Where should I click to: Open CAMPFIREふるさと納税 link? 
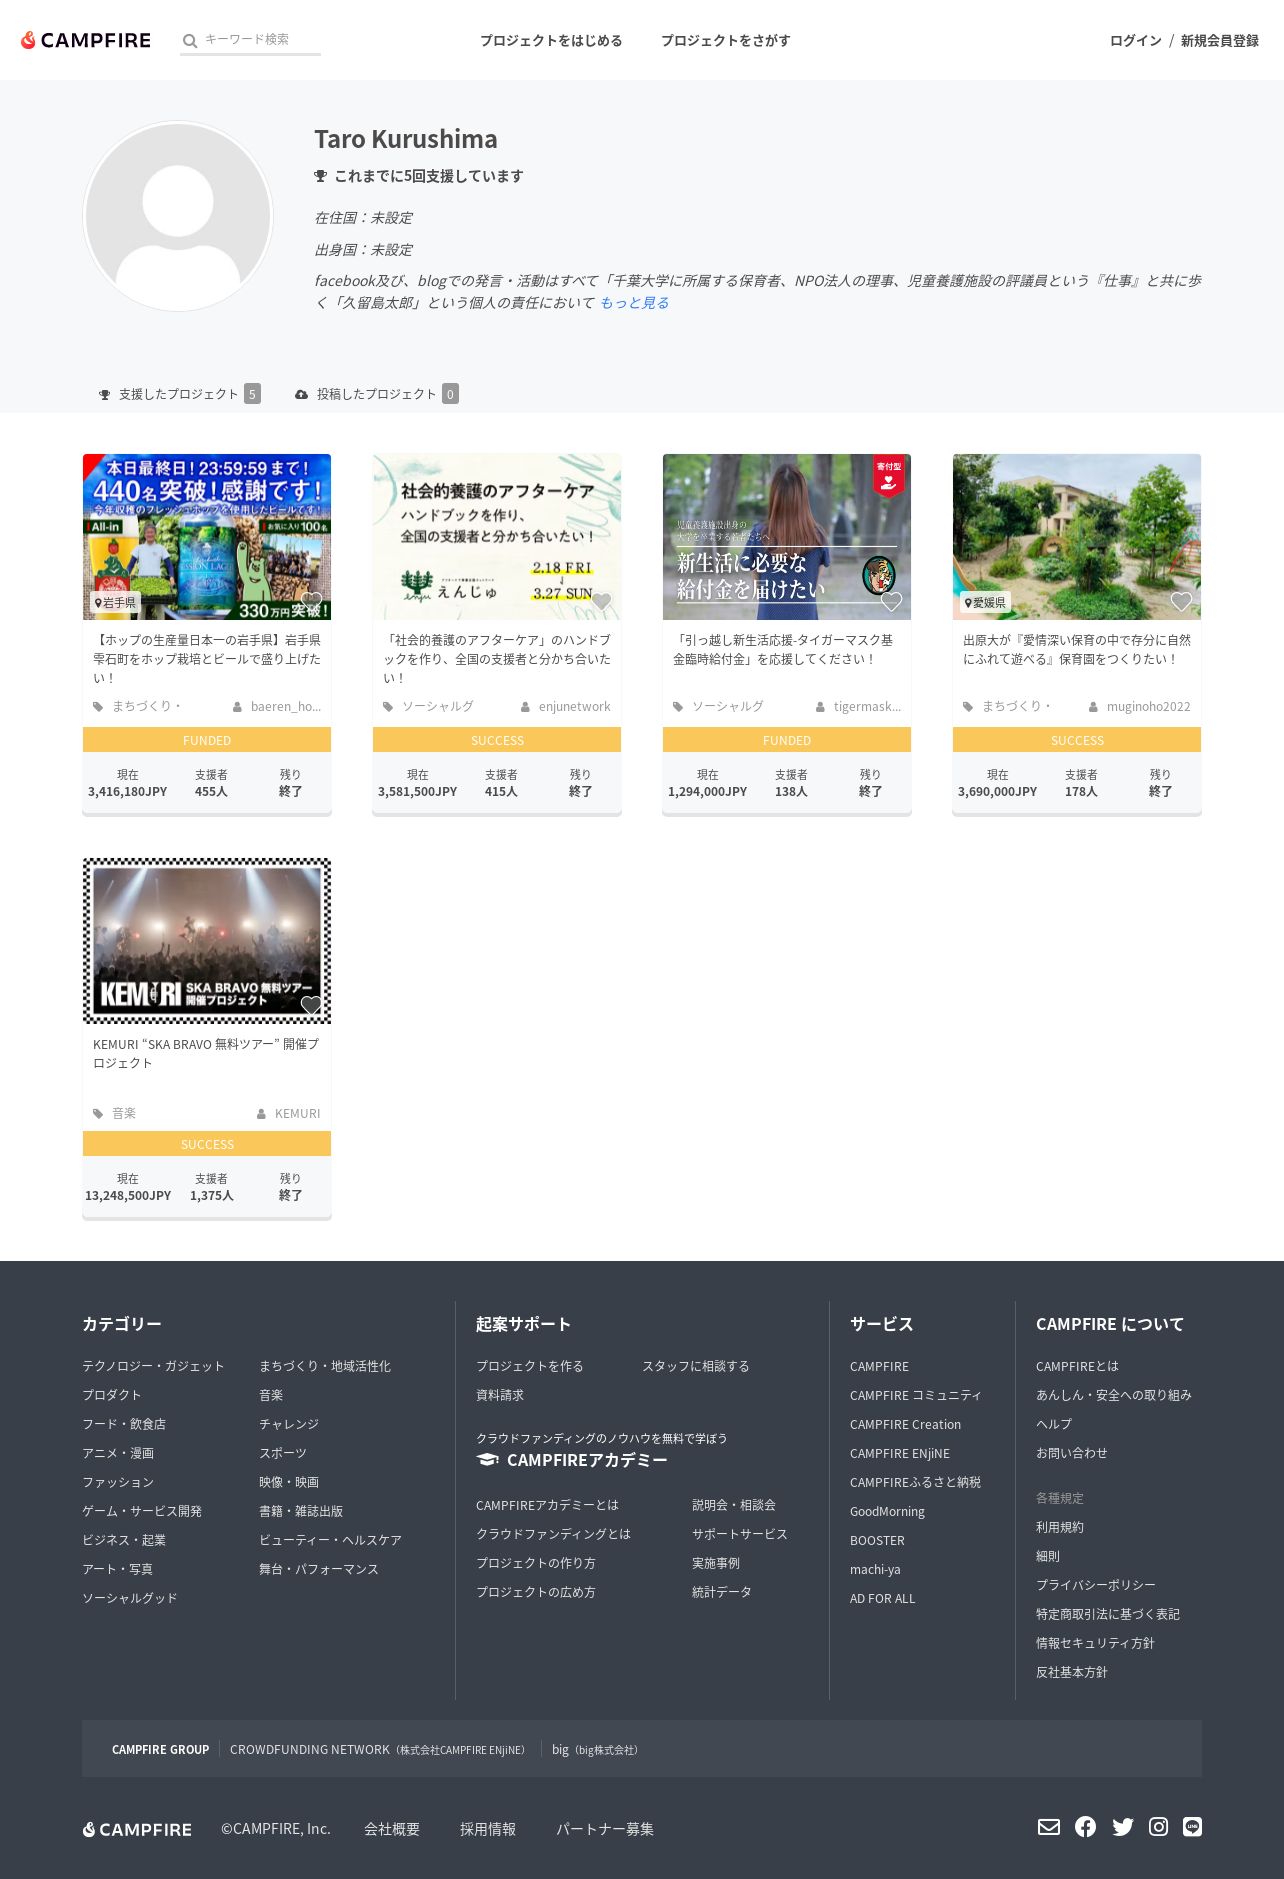[915, 1482]
